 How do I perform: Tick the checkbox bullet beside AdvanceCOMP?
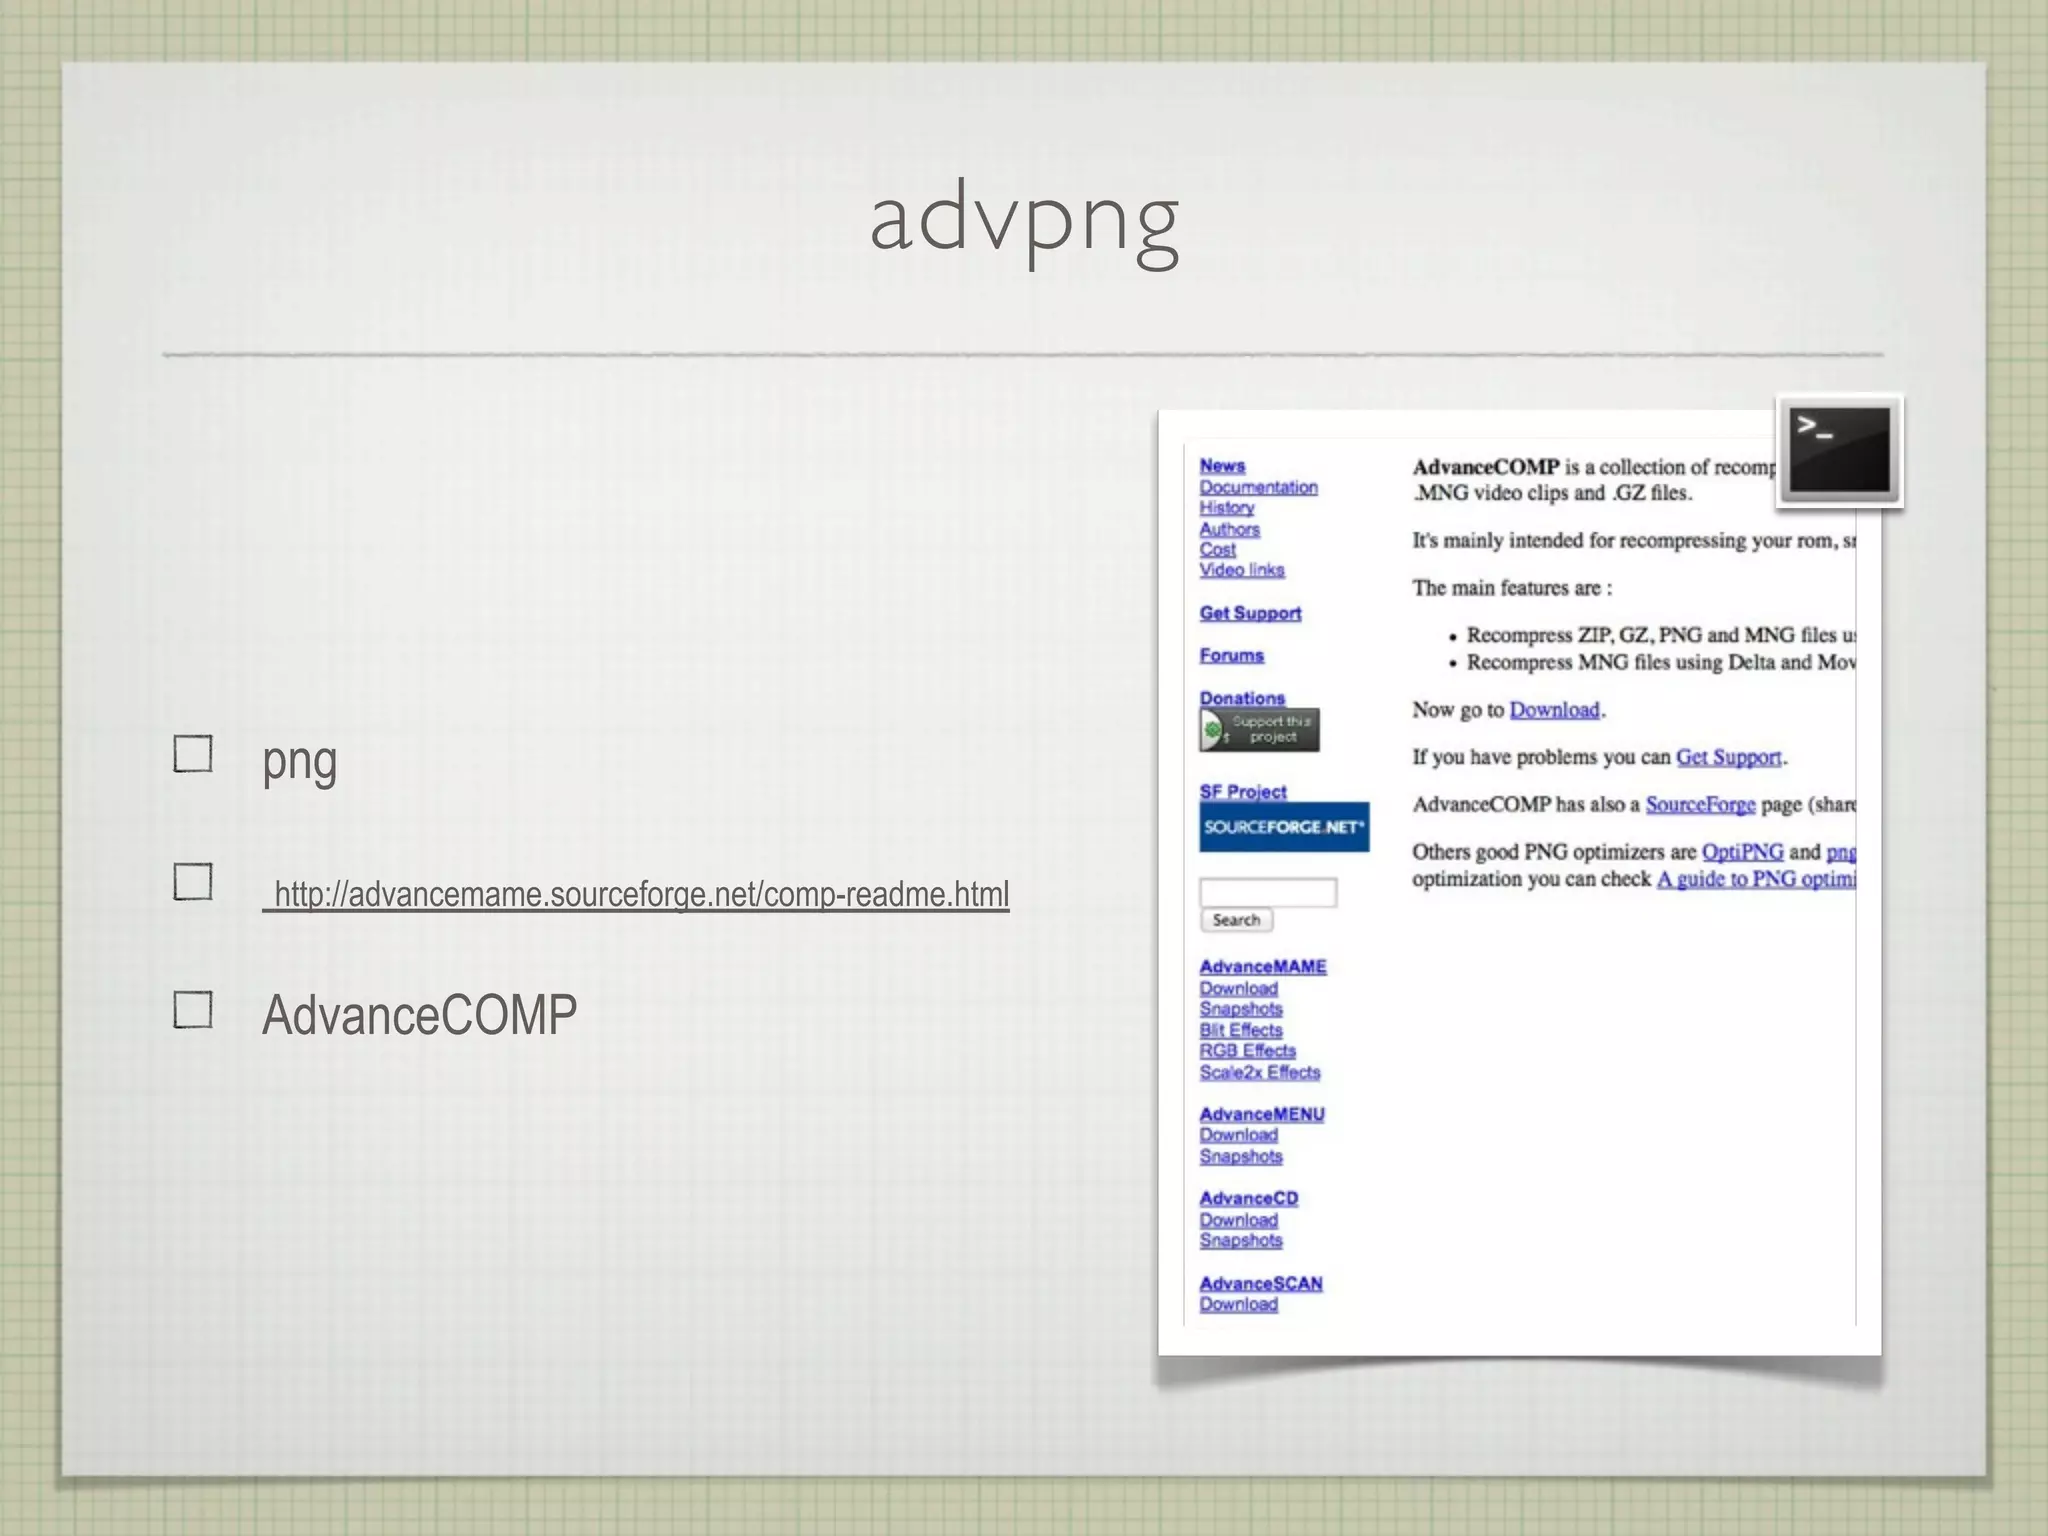(x=193, y=1010)
